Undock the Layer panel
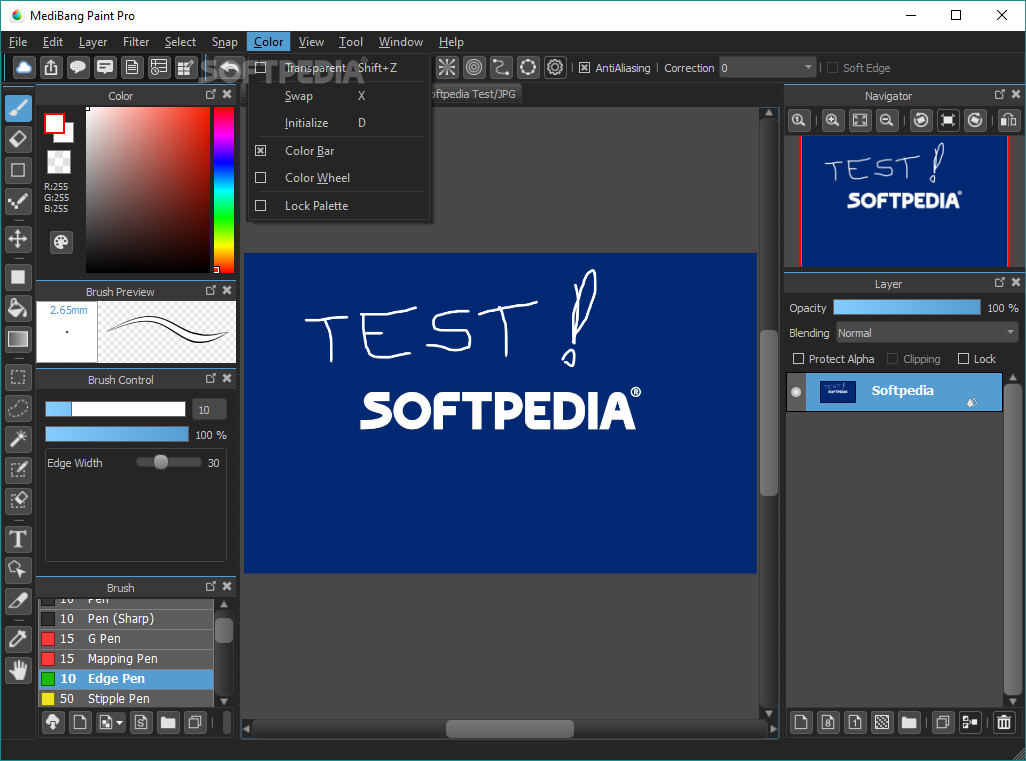1026x761 pixels. pos(1000,282)
